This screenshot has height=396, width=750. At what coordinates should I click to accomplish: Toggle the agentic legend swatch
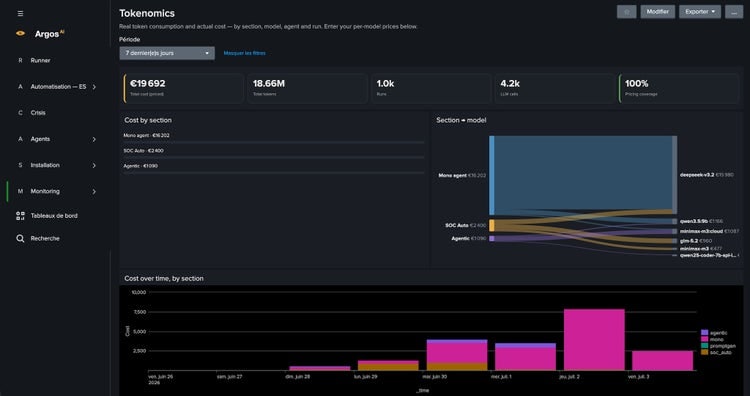(705, 332)
